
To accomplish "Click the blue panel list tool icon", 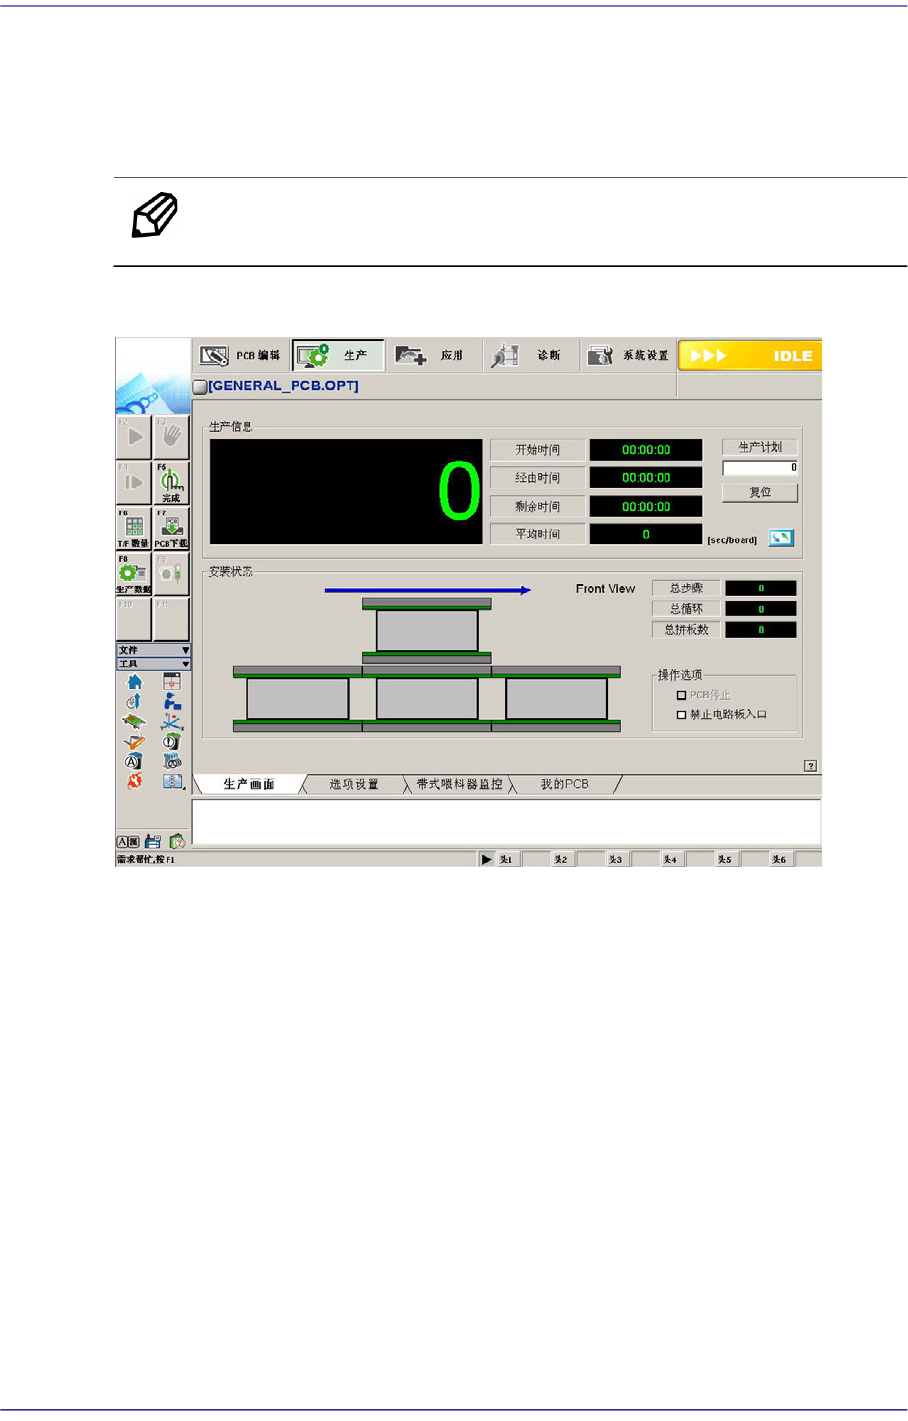I will (x=173, y=781).
